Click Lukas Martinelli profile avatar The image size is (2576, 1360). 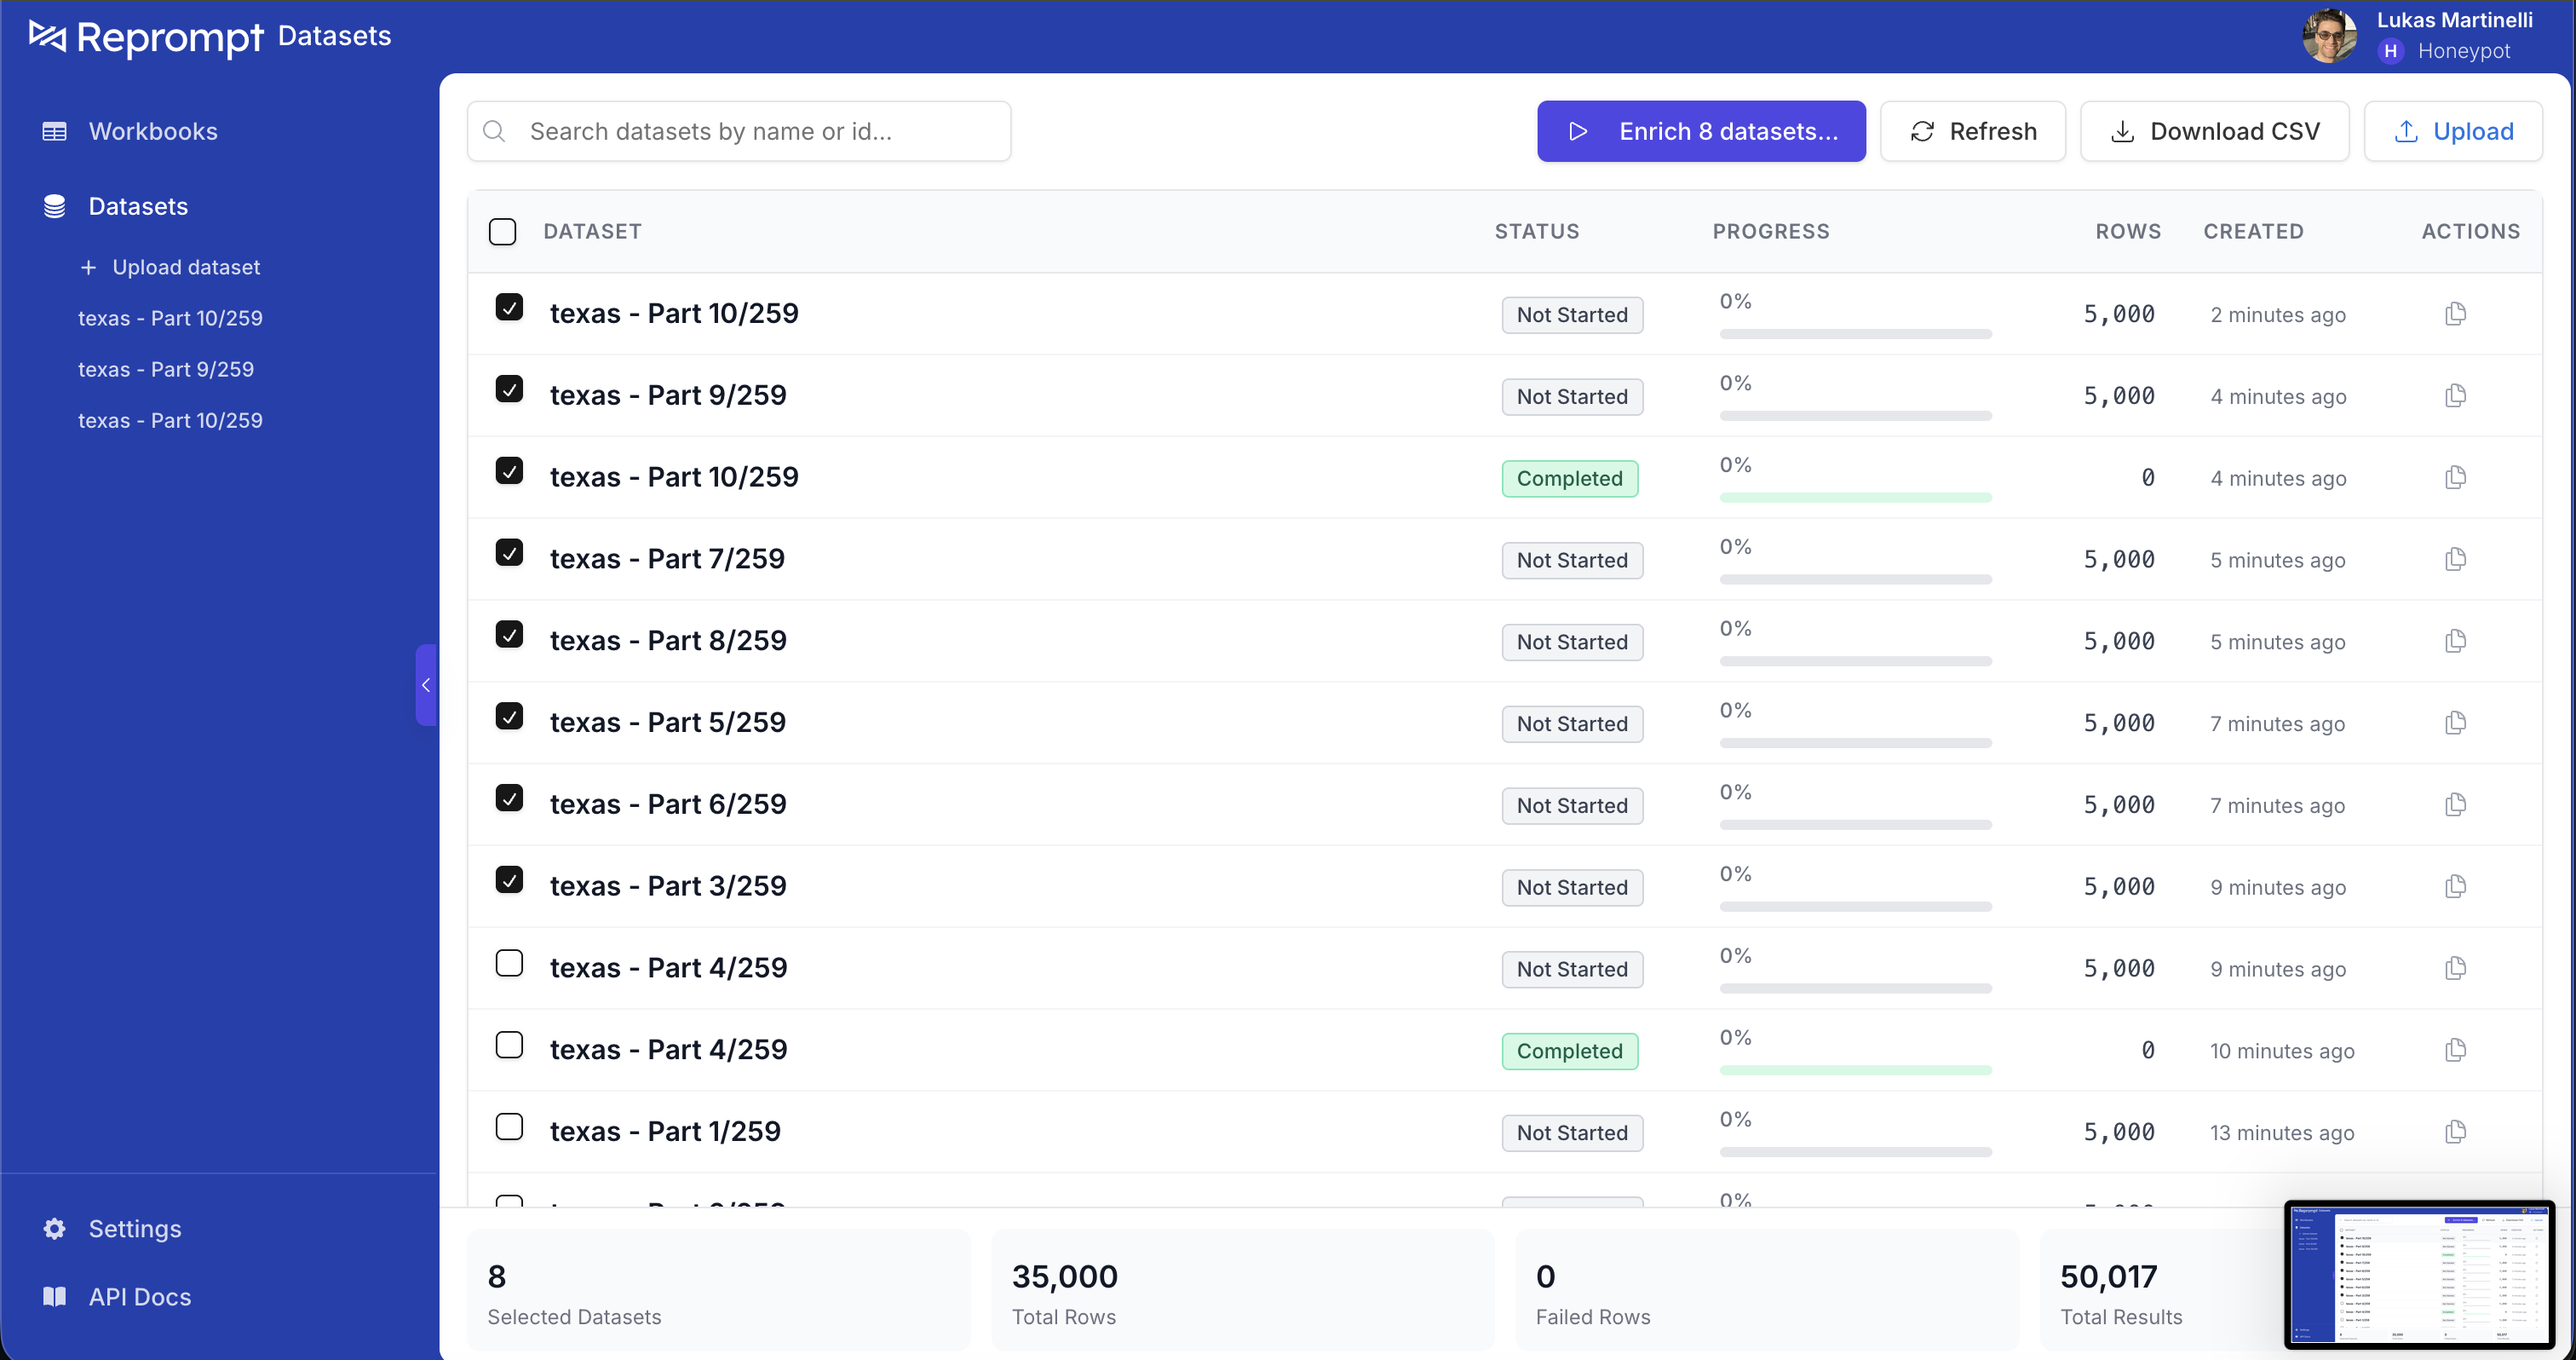(2329, 36)
